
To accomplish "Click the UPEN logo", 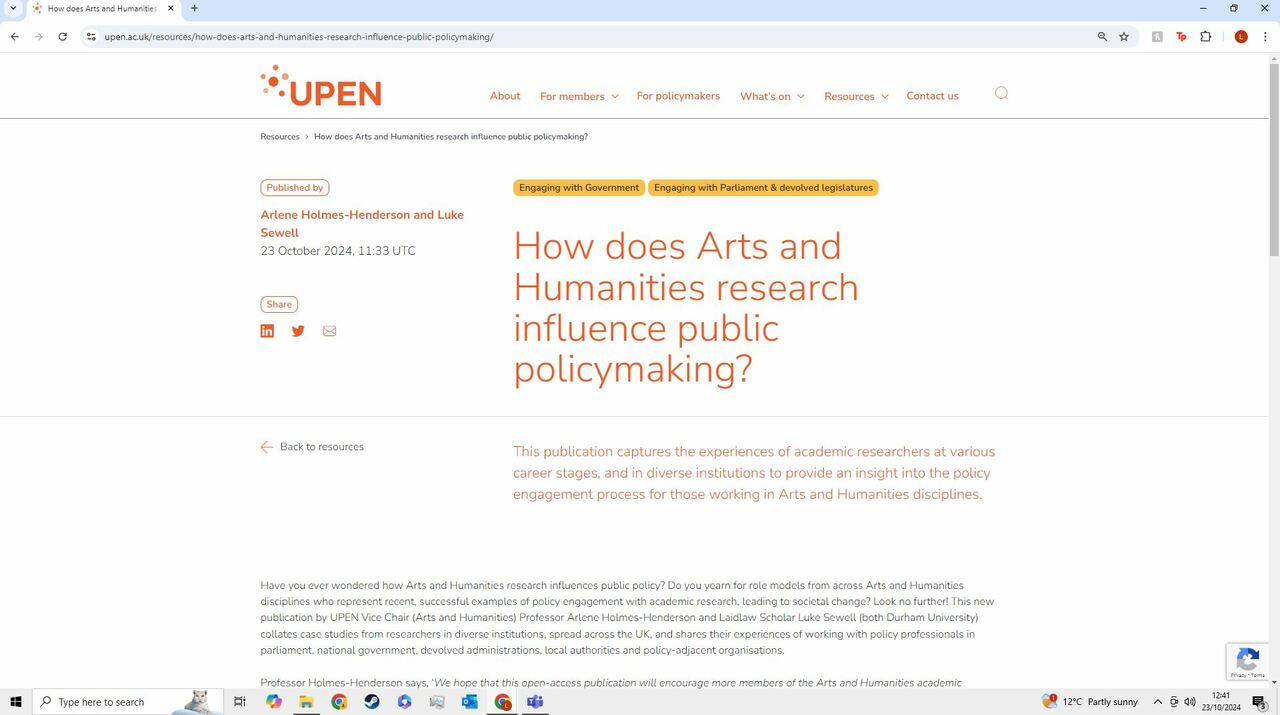I will pos(321,86).
